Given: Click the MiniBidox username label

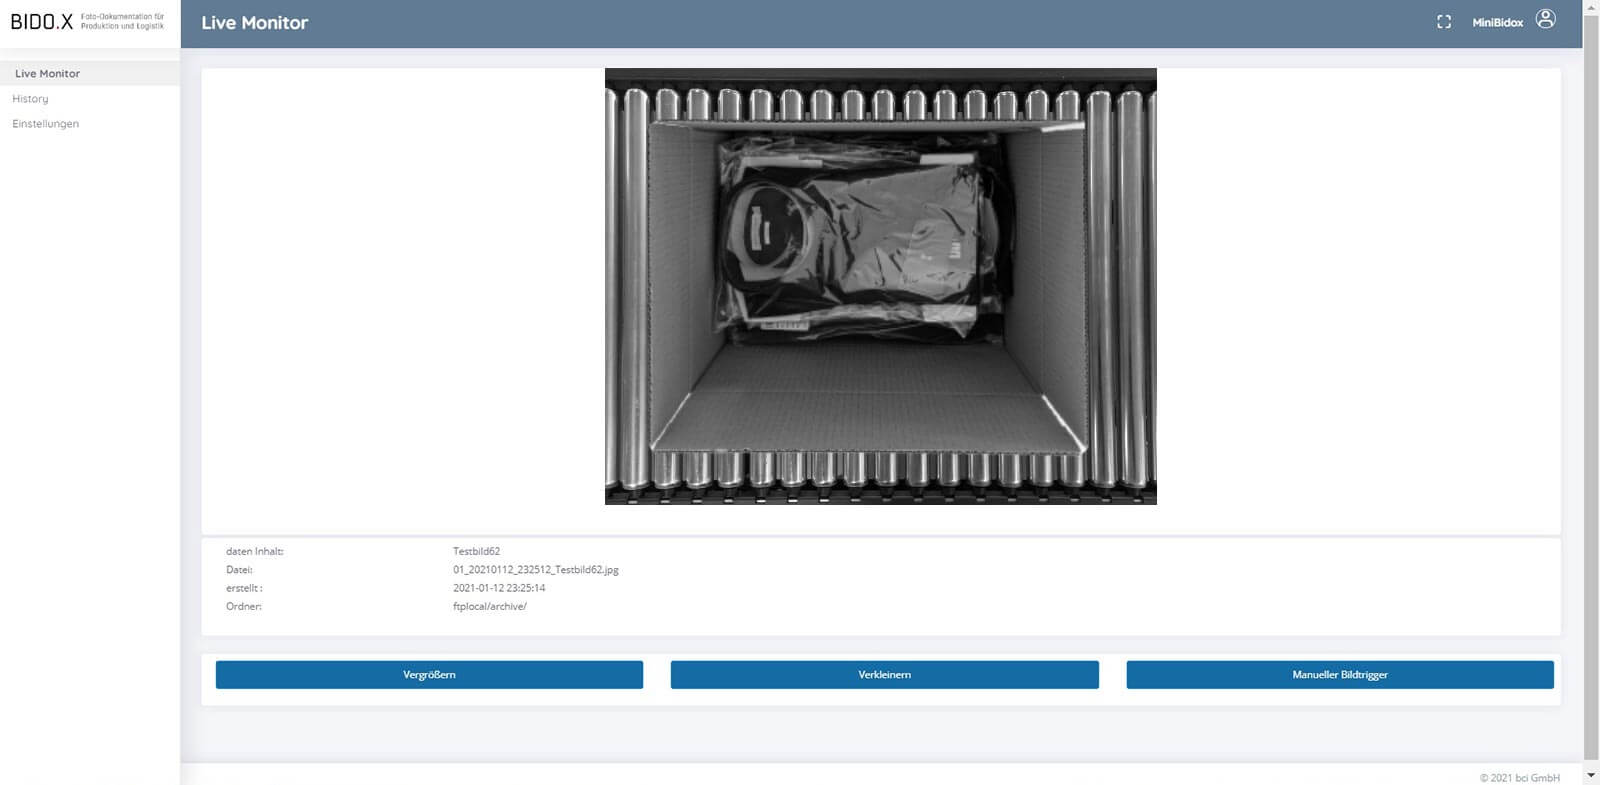Looking at the screenshot, I should coord(1497,23).
